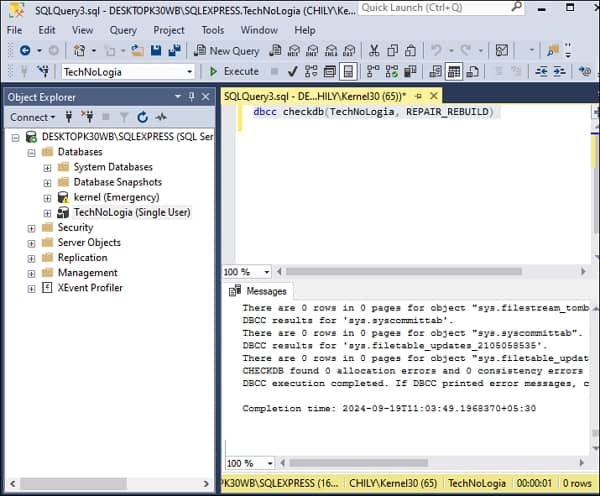Click the Query Options icon

[329, 72]
